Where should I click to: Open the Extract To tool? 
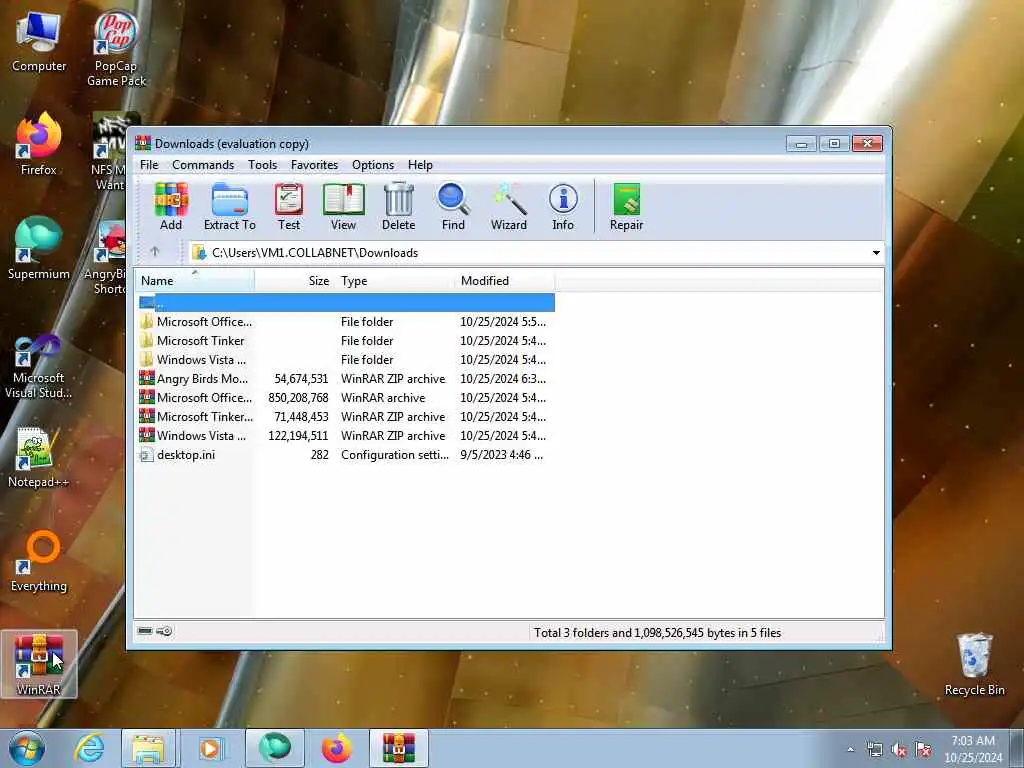(229, 207)
